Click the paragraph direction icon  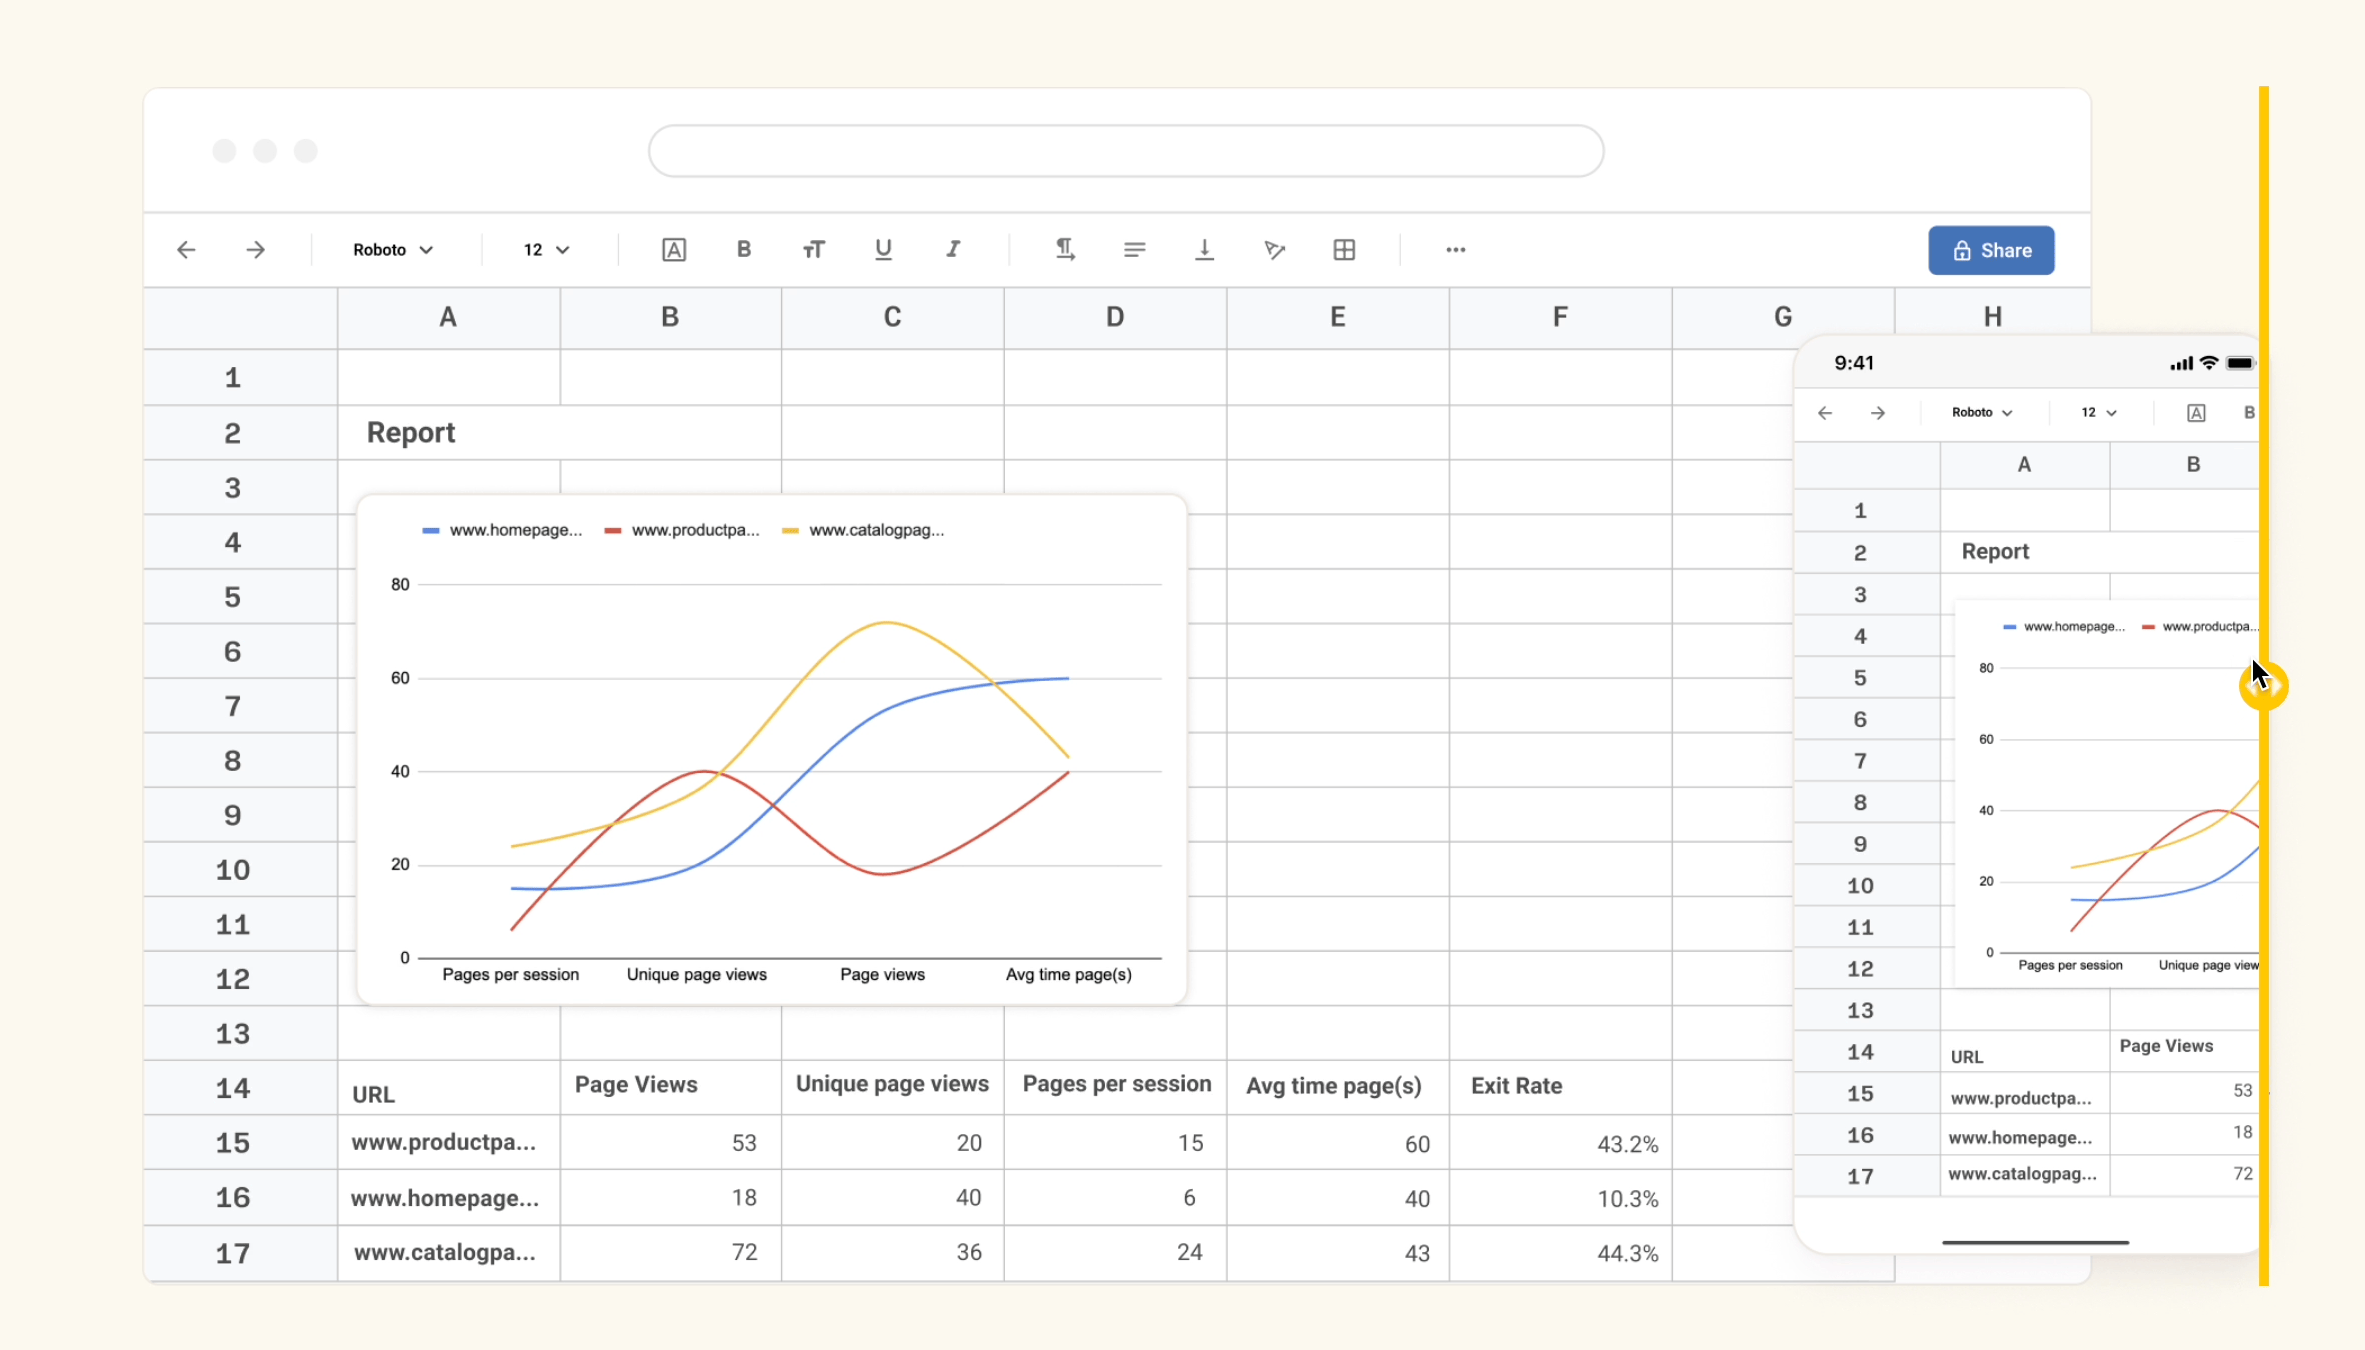[x=1065, y=250]
